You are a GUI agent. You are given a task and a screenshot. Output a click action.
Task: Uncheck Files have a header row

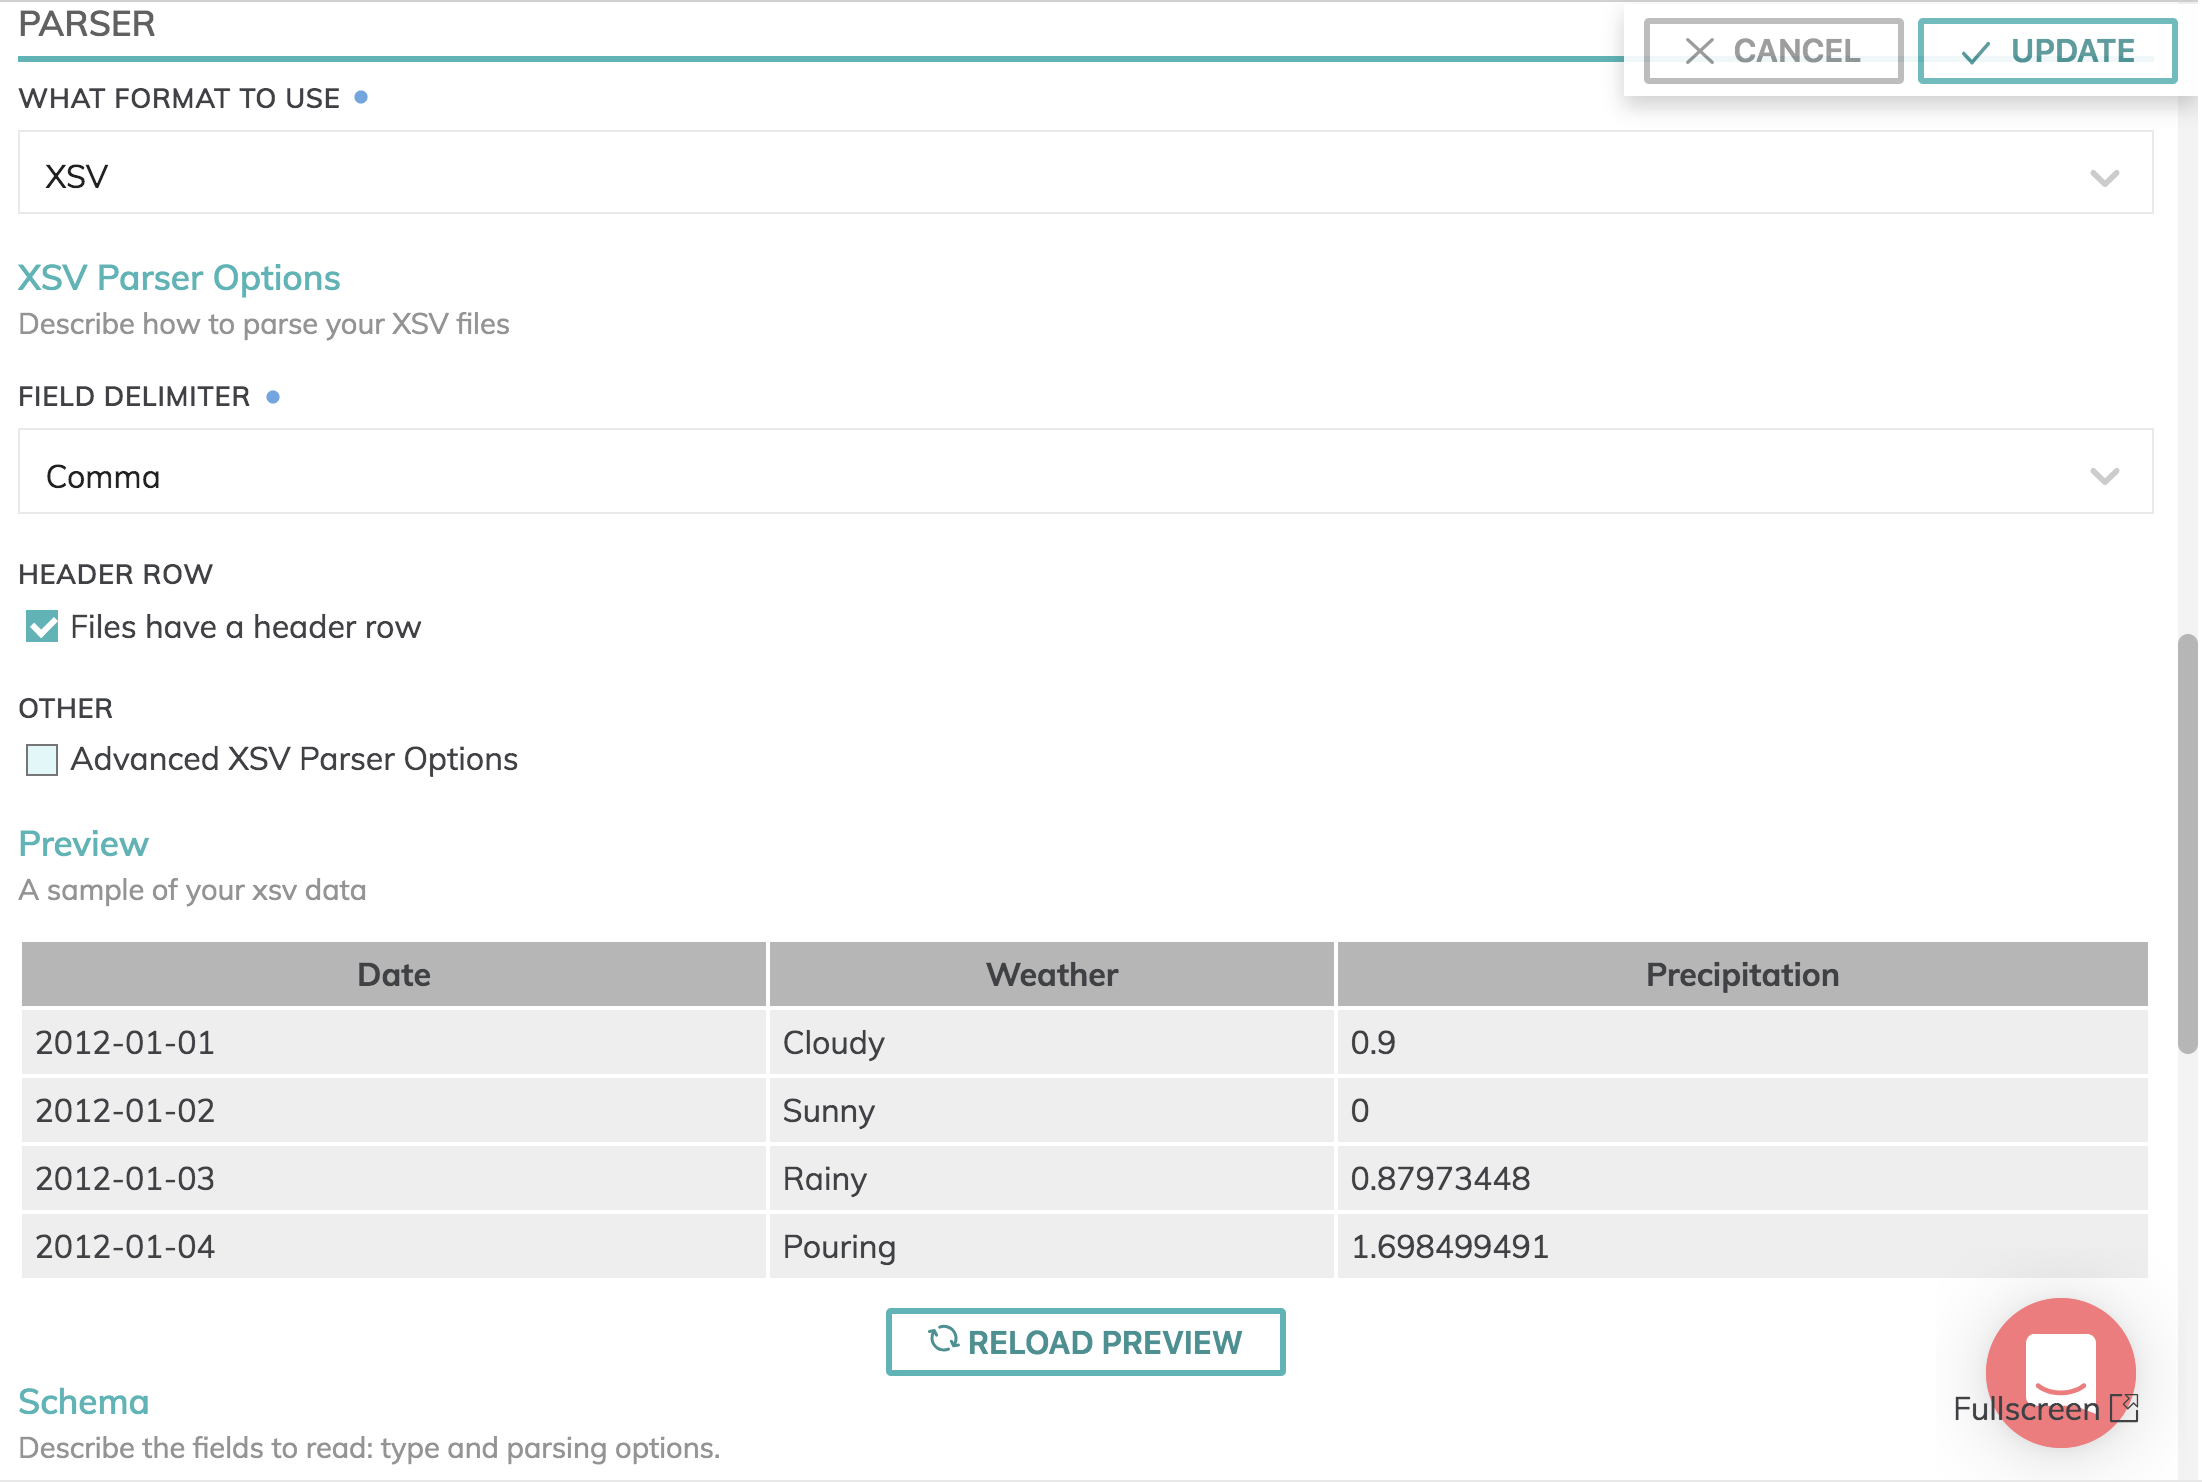(42, 627)
